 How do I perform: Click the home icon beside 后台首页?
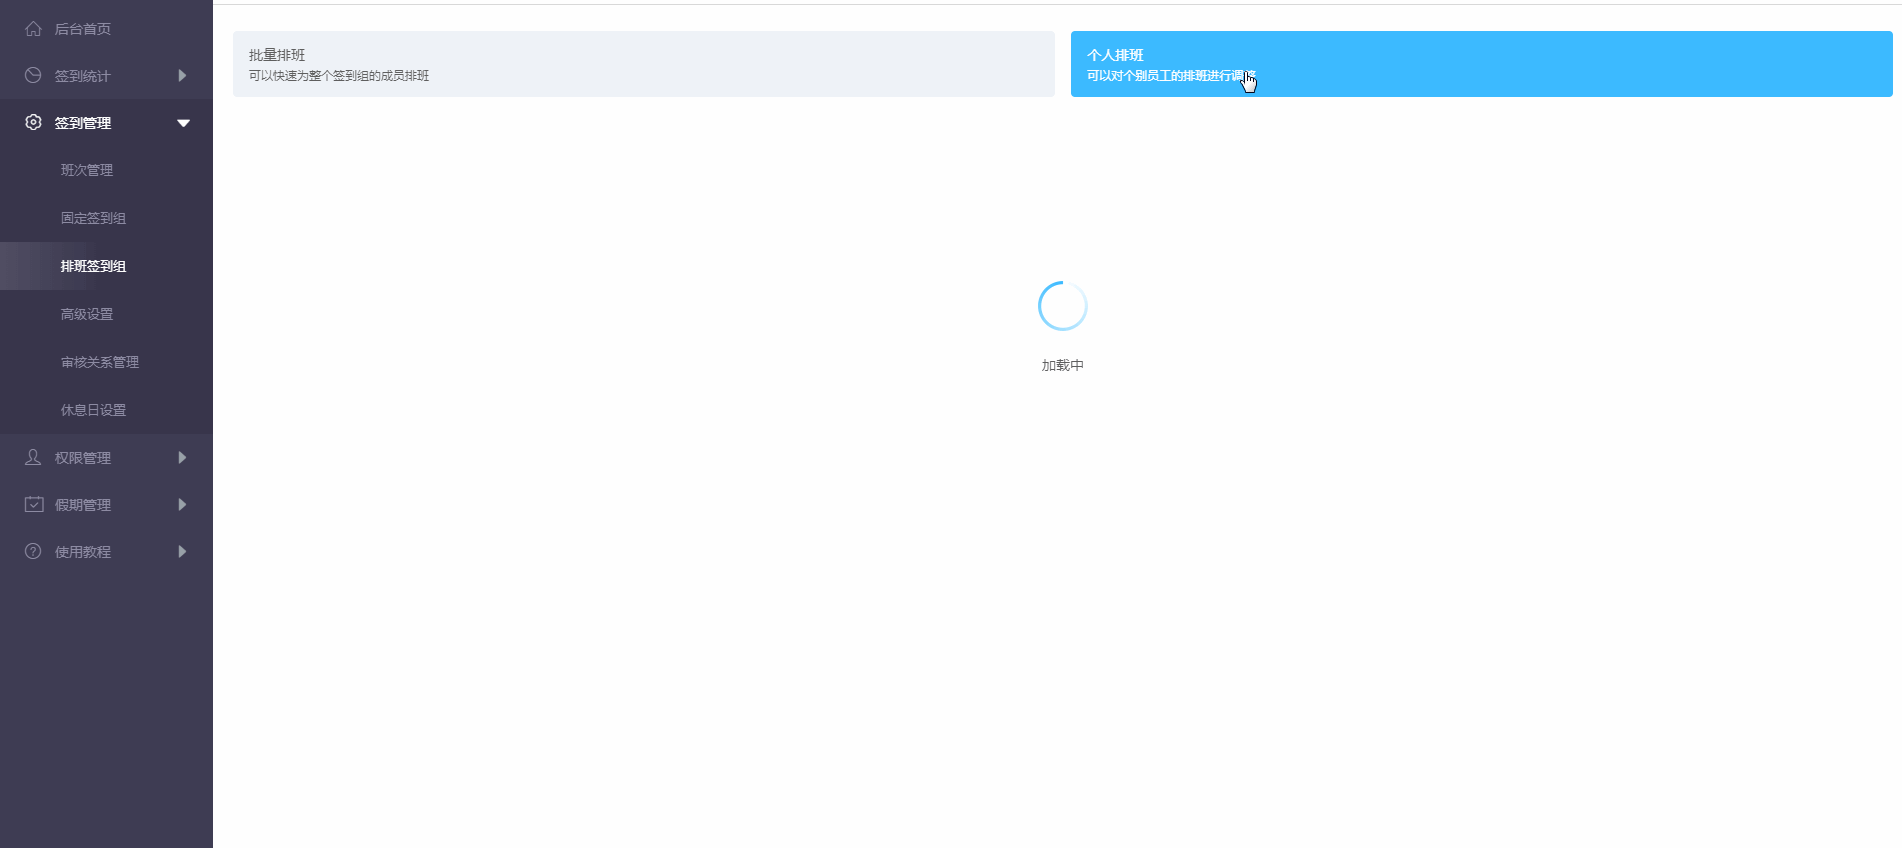[x=33, y=29]
